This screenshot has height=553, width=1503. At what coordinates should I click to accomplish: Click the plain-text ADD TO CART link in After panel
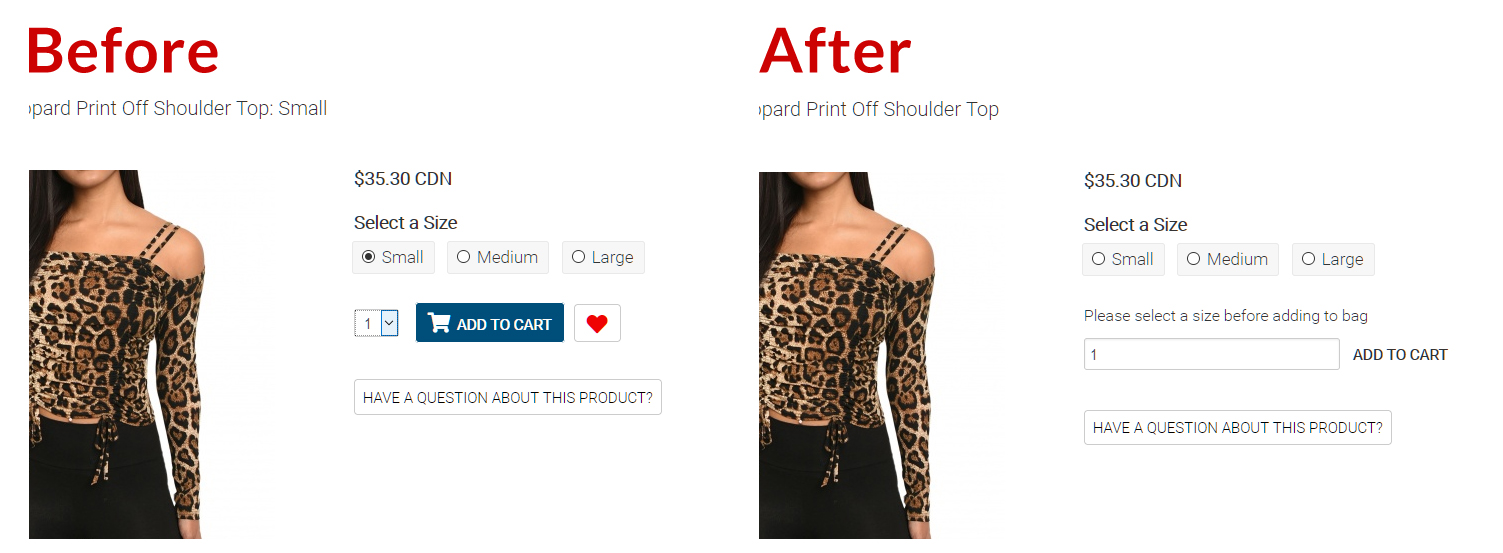(x=1400, y=354)
